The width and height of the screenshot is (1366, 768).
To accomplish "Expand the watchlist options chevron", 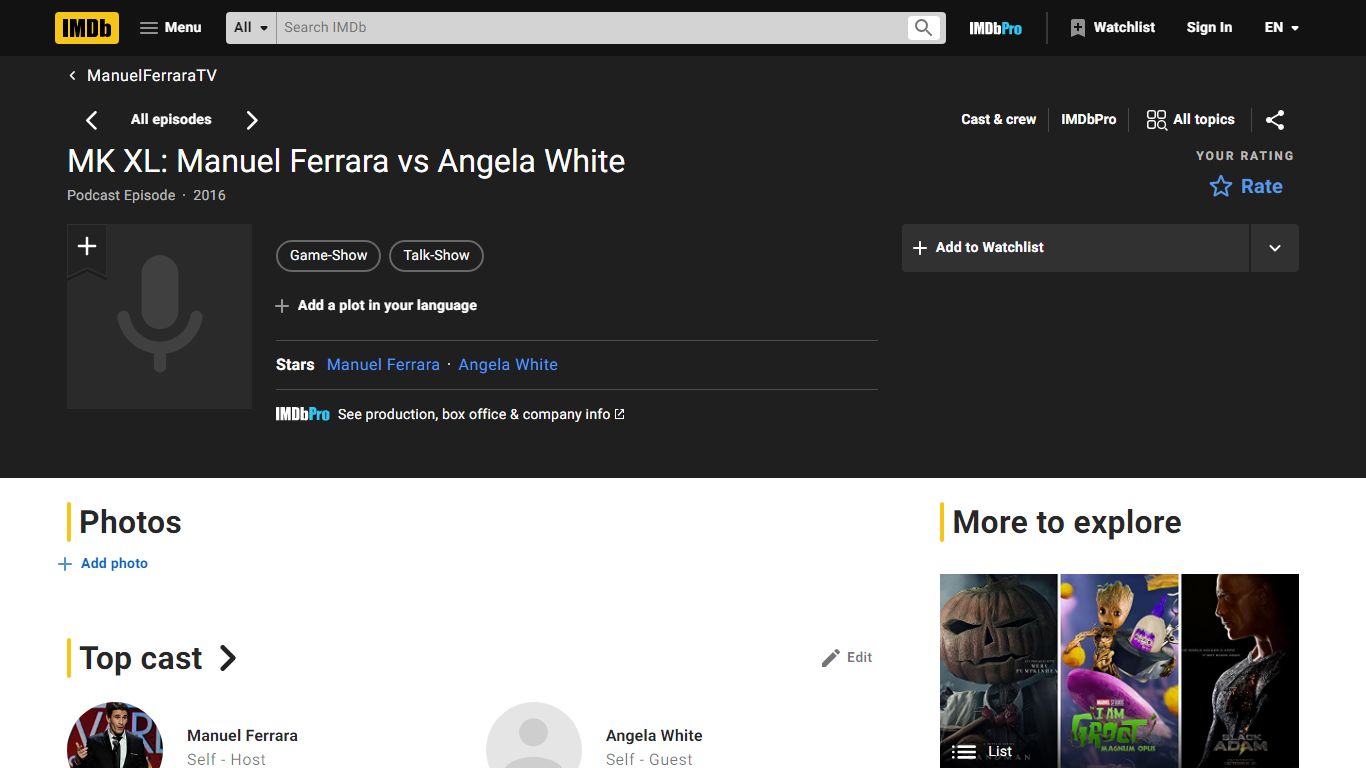I will click(1275, 248).
